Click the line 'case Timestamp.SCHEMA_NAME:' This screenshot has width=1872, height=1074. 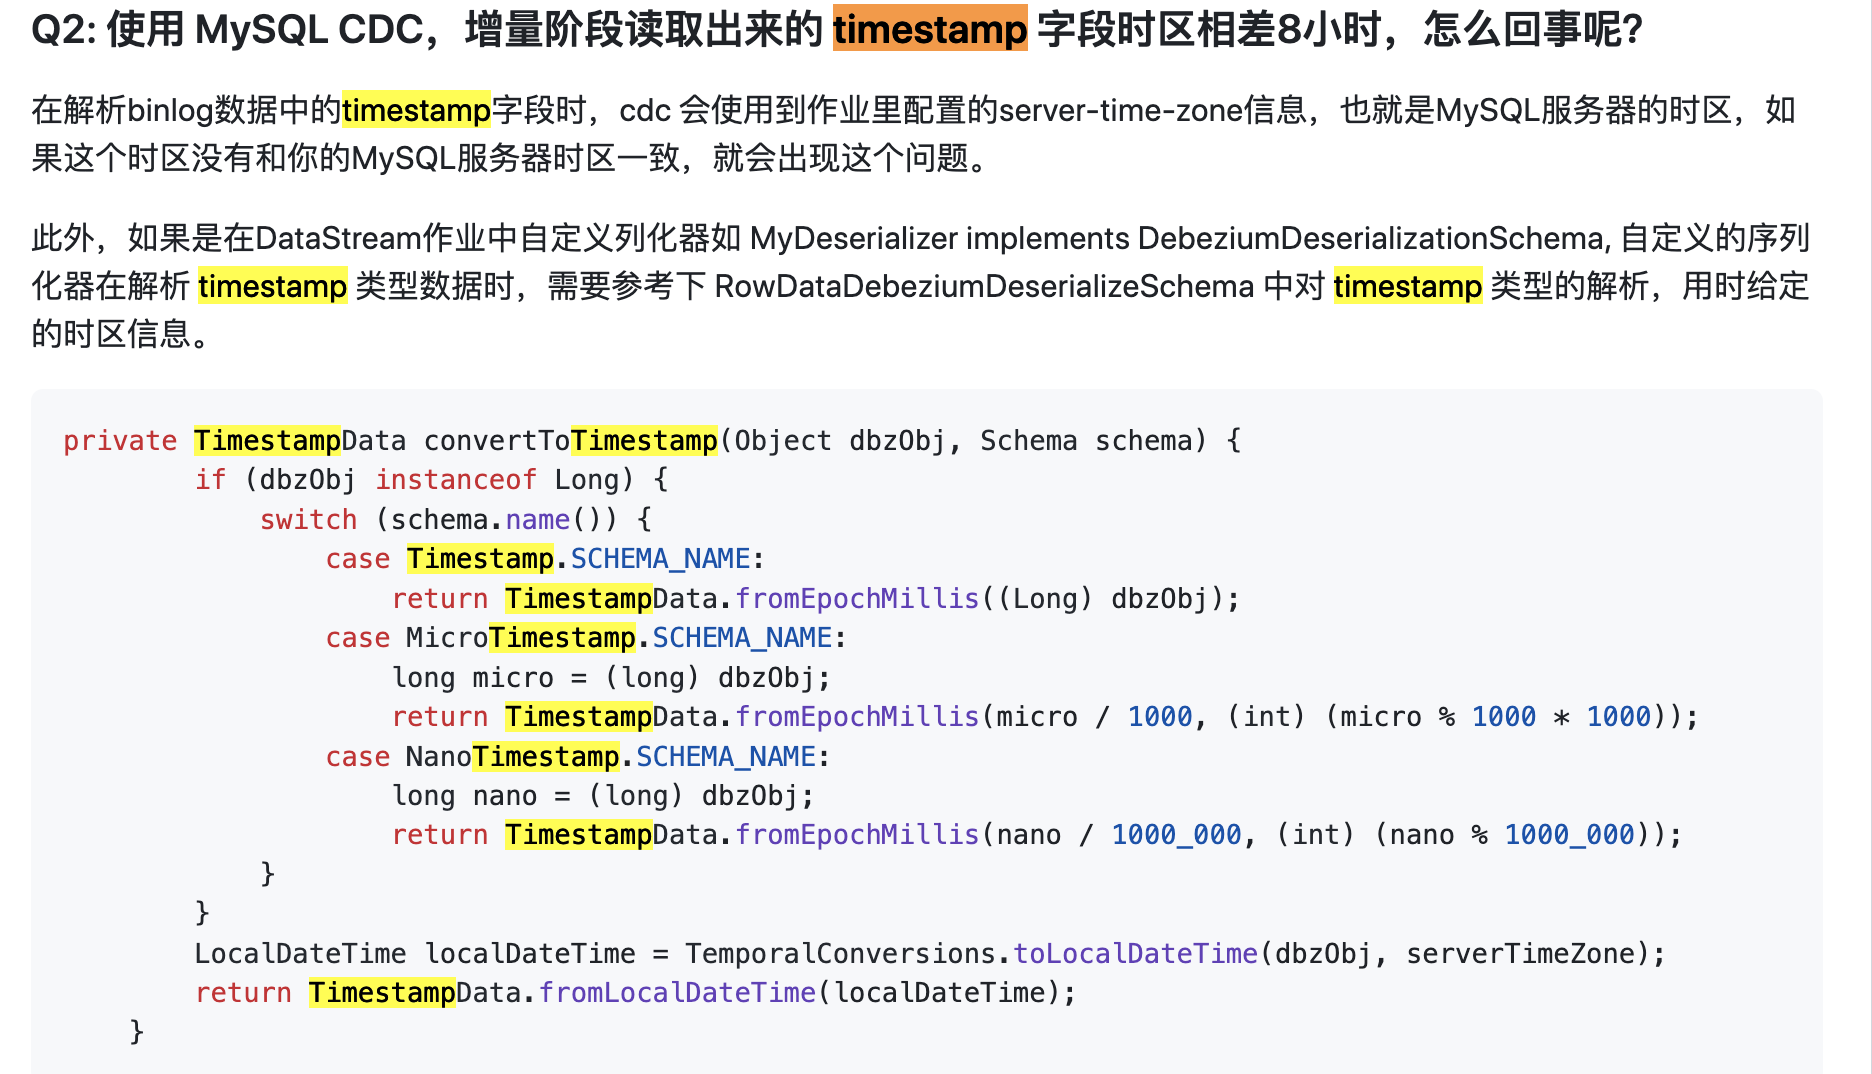tap(545, 559)
